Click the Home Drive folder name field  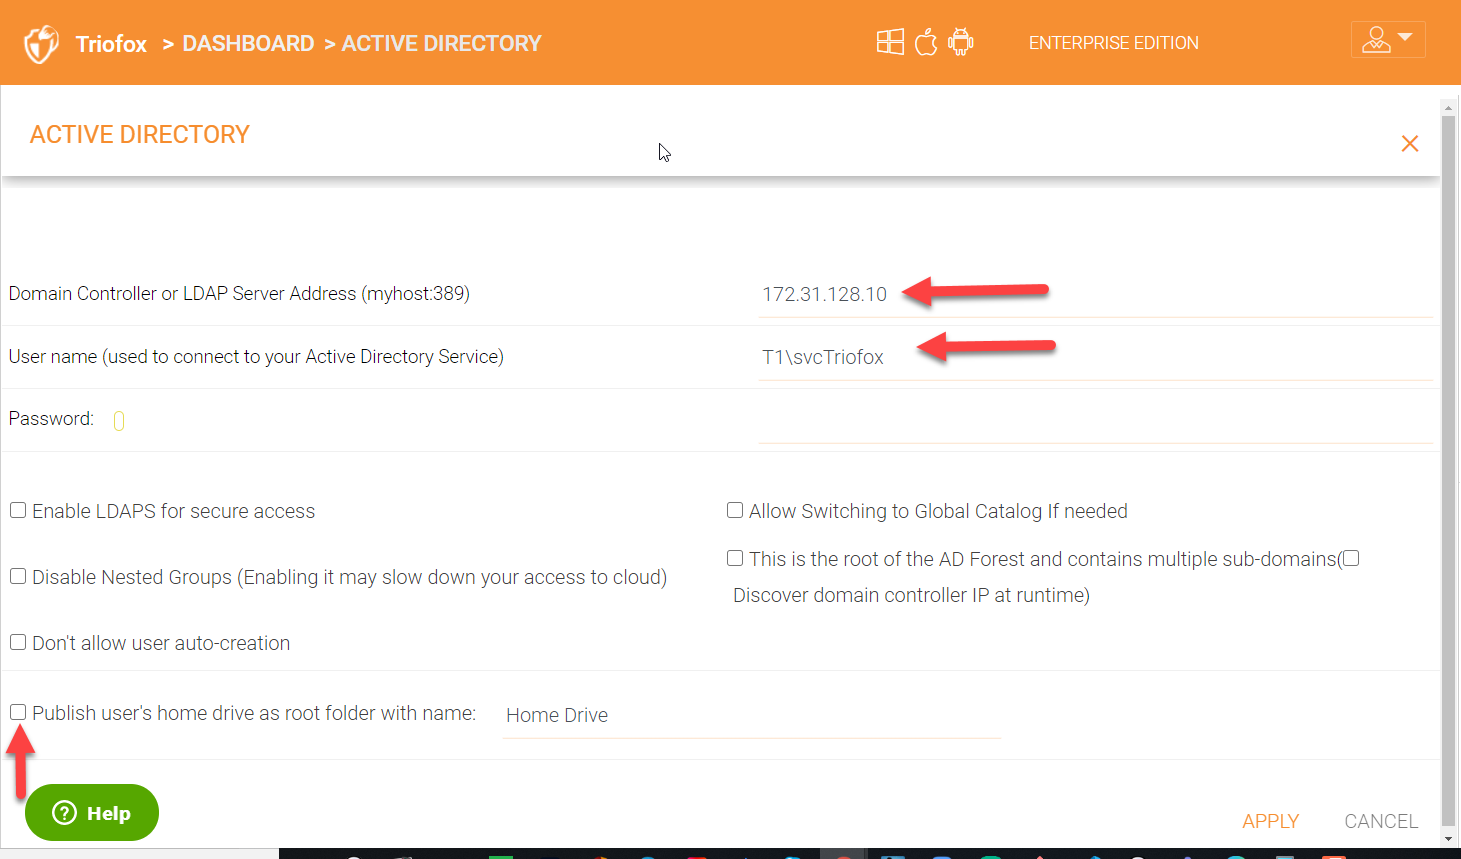click(751, 715)
